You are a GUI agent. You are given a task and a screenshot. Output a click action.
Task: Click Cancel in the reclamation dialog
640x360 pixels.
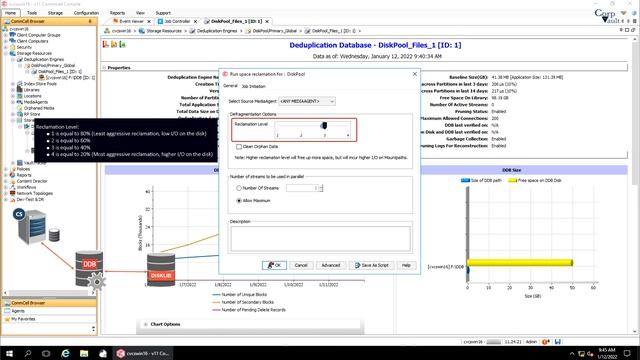pos(301,265)
